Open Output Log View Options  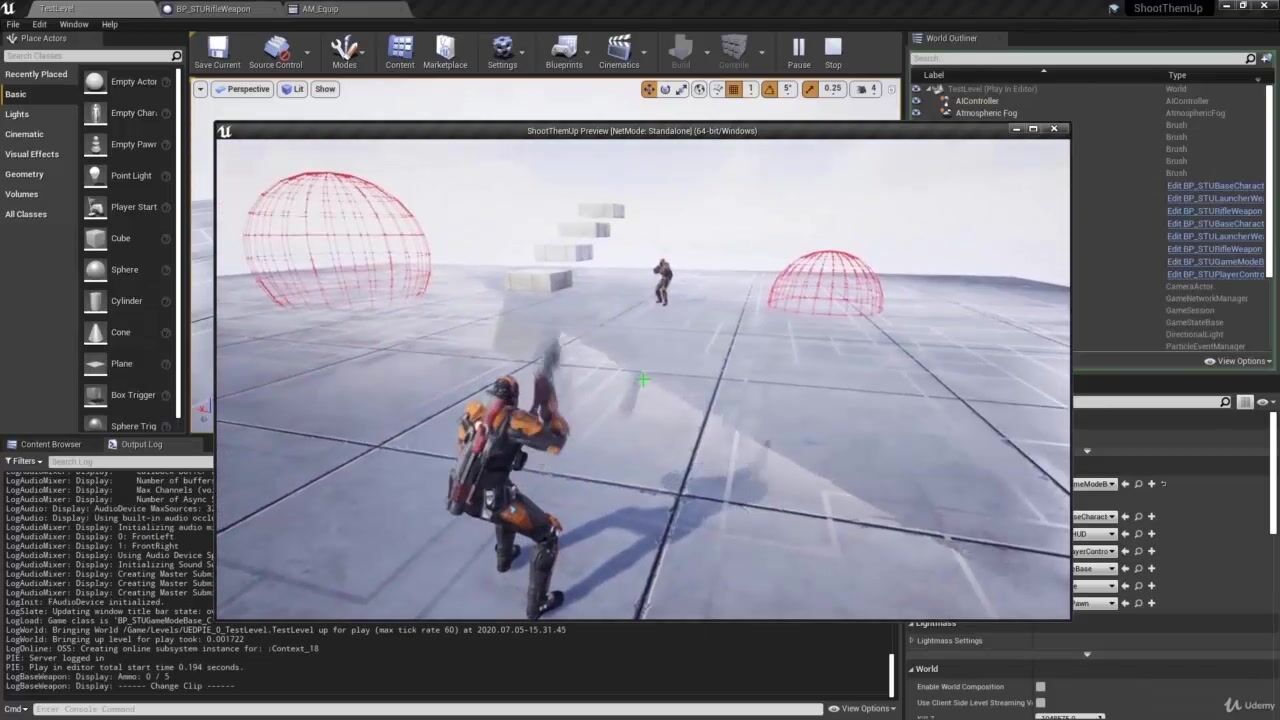[863, 708]
